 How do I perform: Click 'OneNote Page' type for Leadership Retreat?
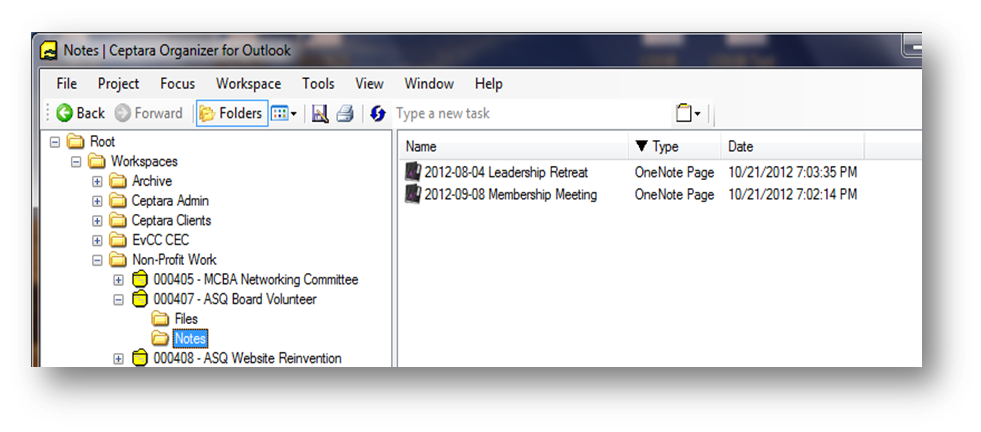tap(674, 172)
